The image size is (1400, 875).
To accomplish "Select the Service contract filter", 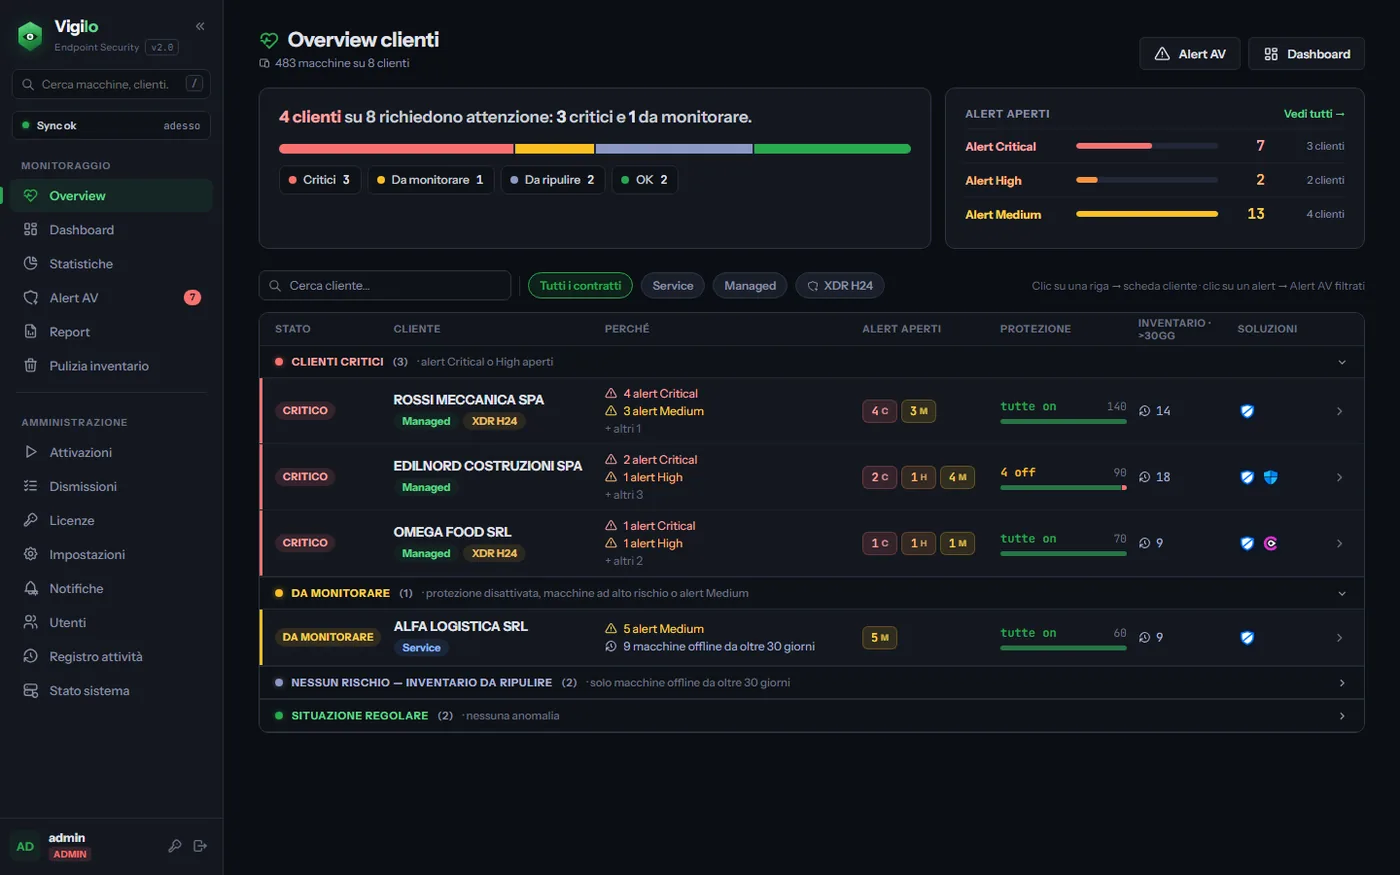I will click(673, 286).
